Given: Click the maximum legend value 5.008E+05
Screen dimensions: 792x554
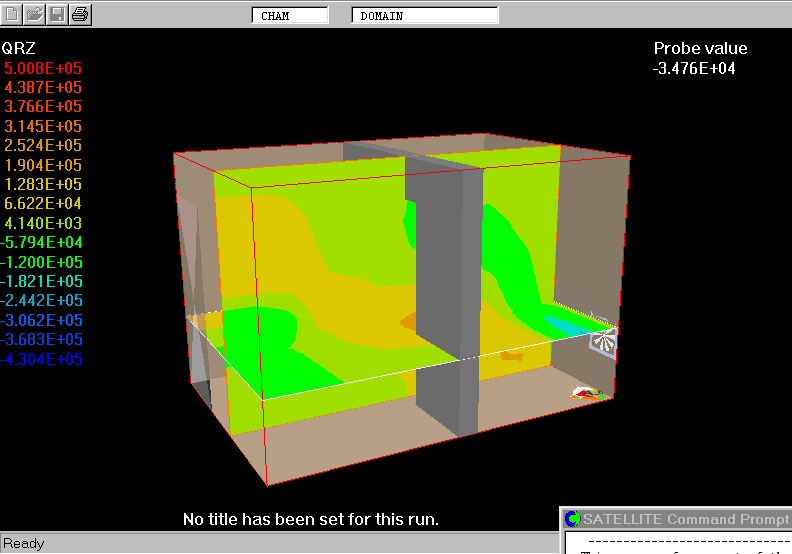Looking at the screenshot, I should point(43,68).
